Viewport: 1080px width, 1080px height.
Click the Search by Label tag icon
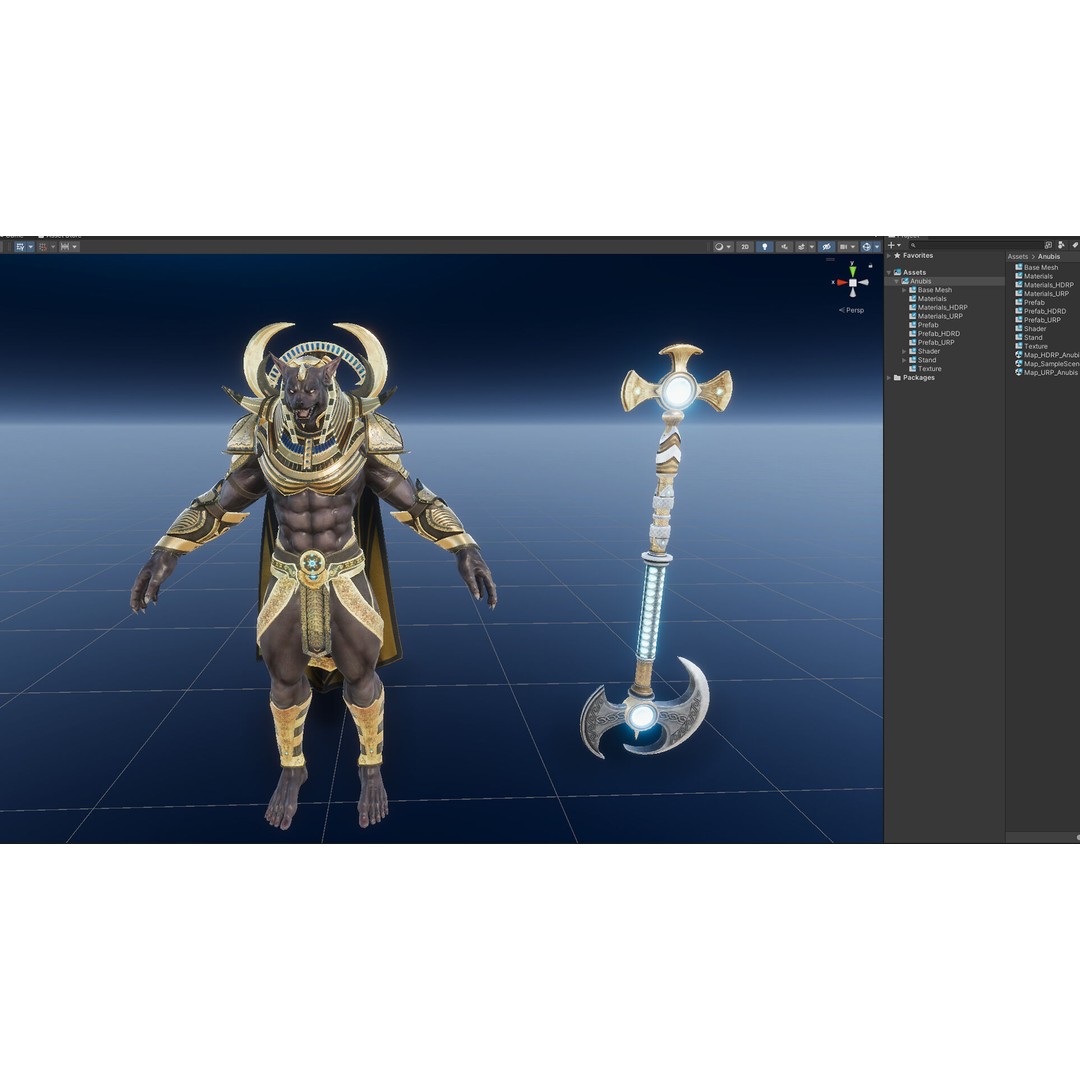1075,245
